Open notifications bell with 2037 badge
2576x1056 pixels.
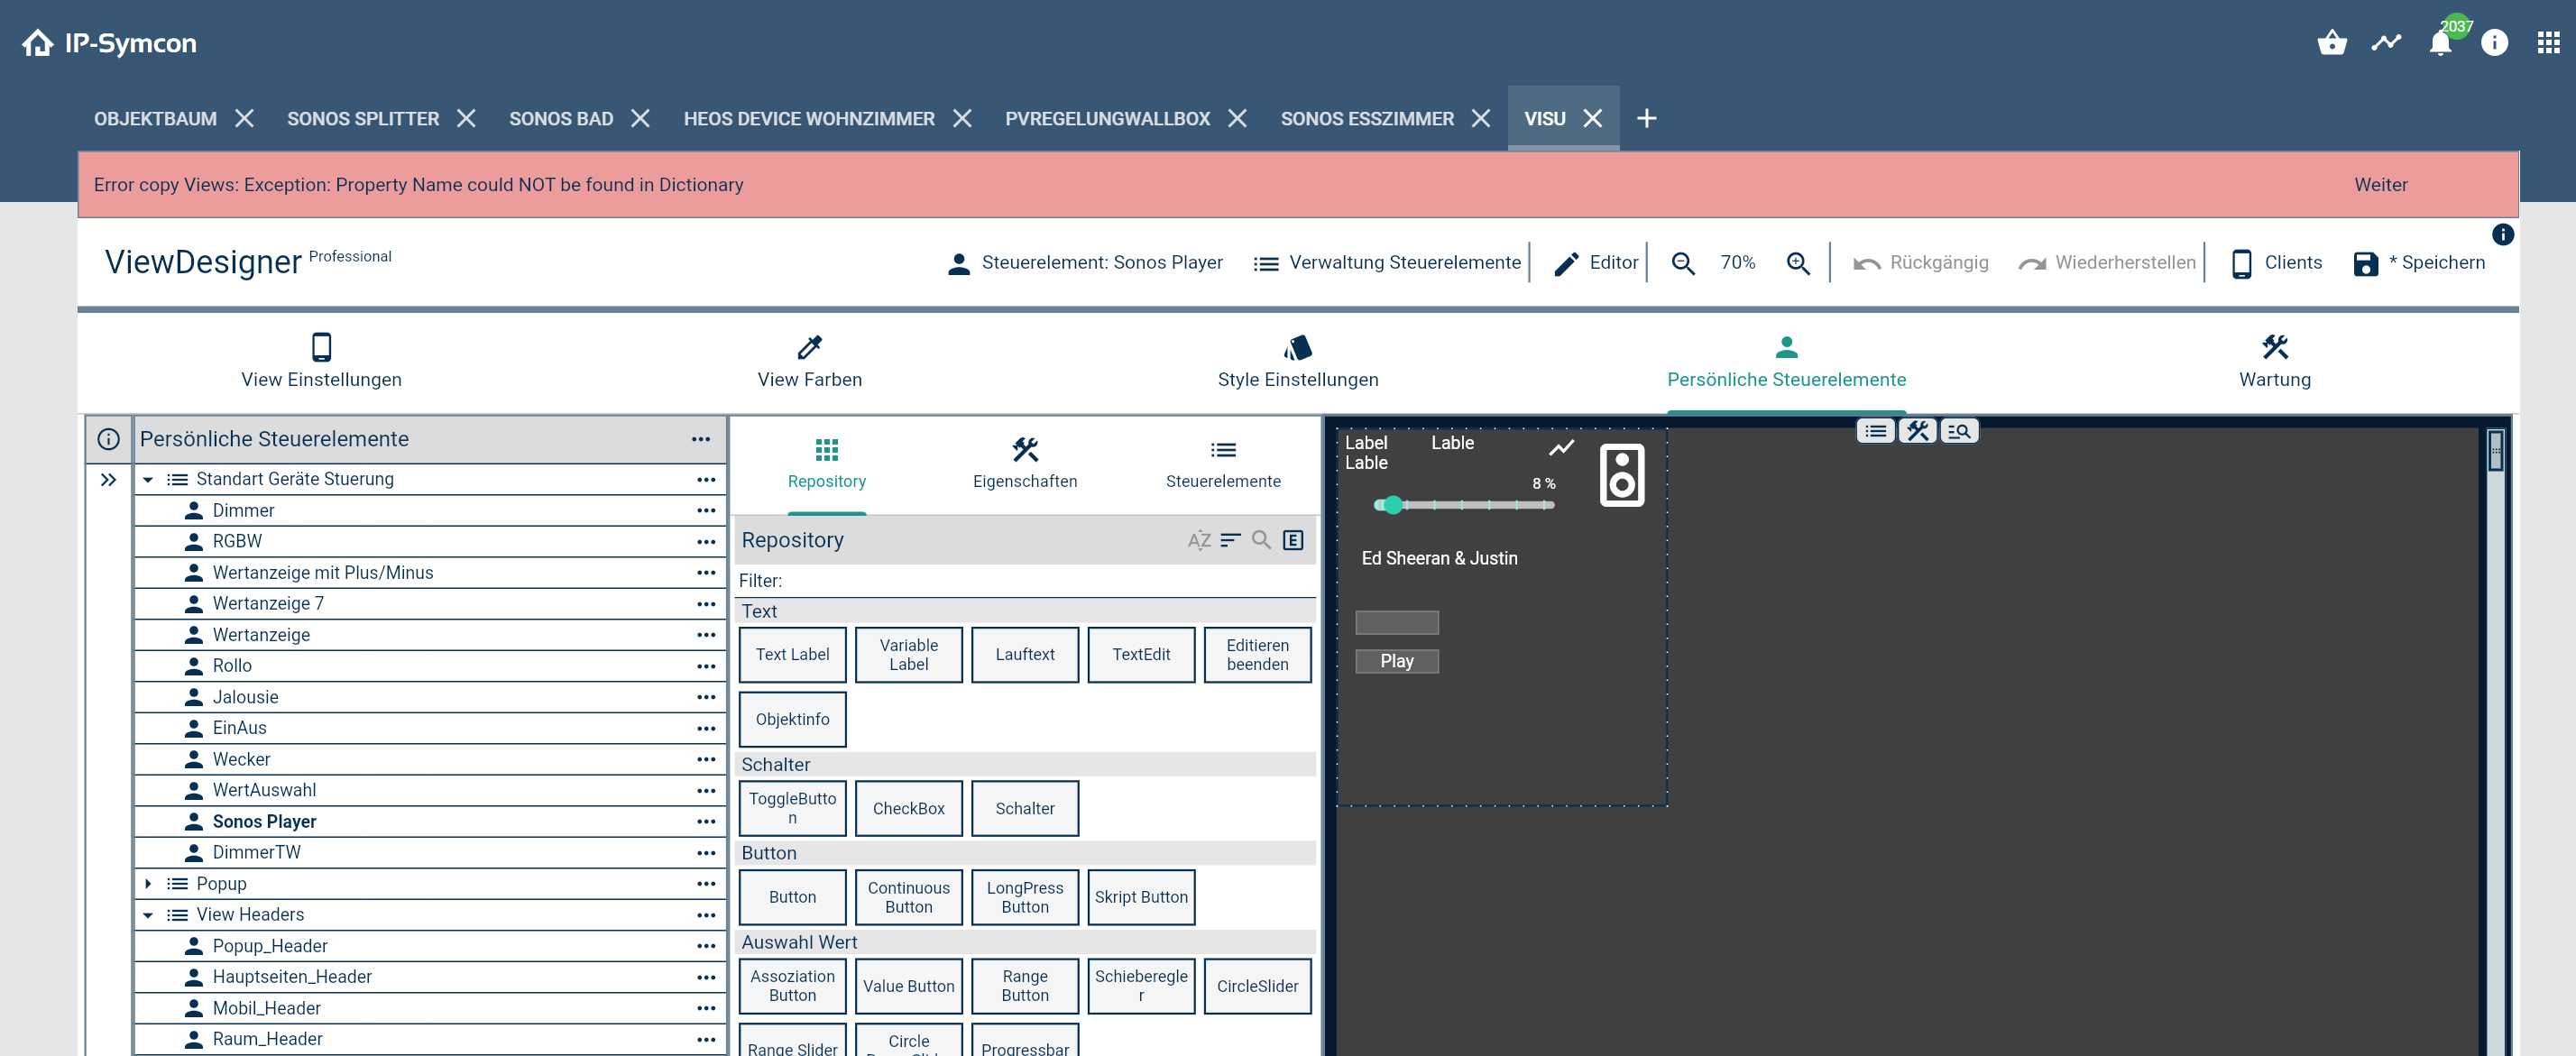point(2440,43)
